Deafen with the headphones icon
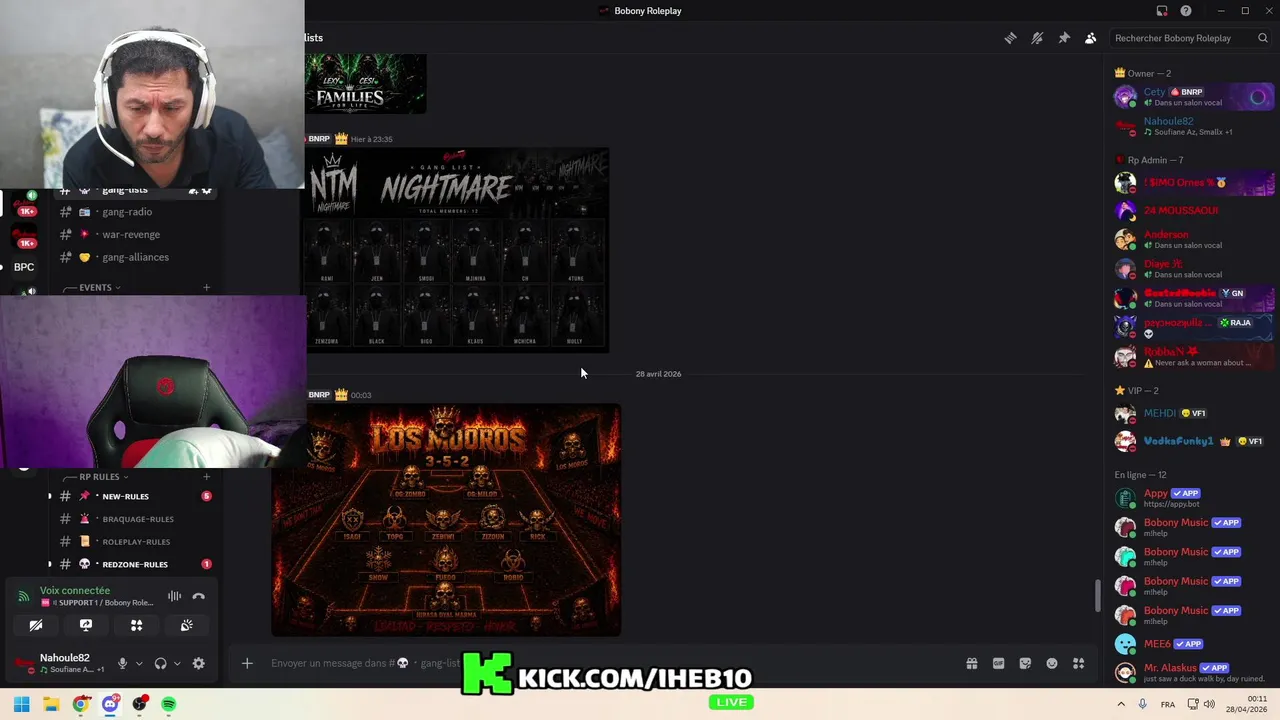The height and width of the screenshot is (720, 1280). 160,663
